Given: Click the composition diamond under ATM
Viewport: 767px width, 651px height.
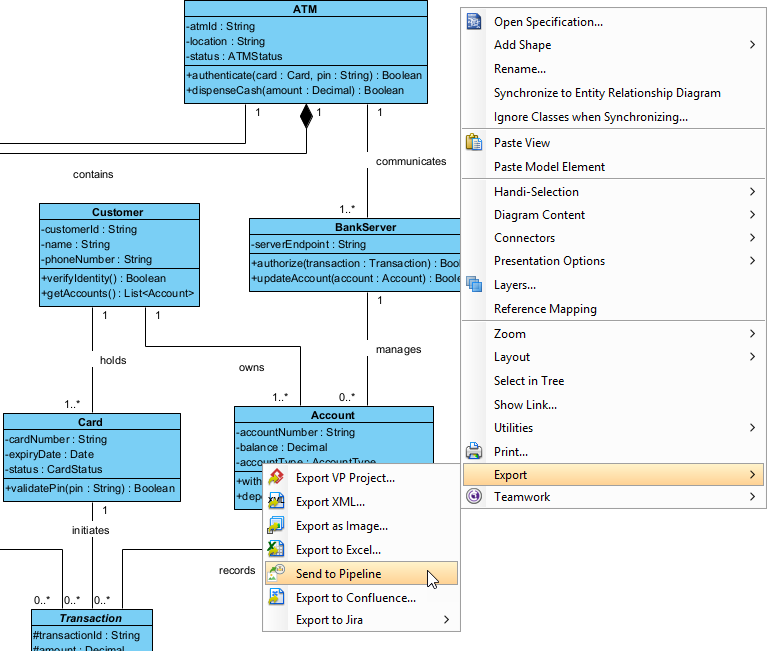Looking at the screenshot, I should click(306, 116).
